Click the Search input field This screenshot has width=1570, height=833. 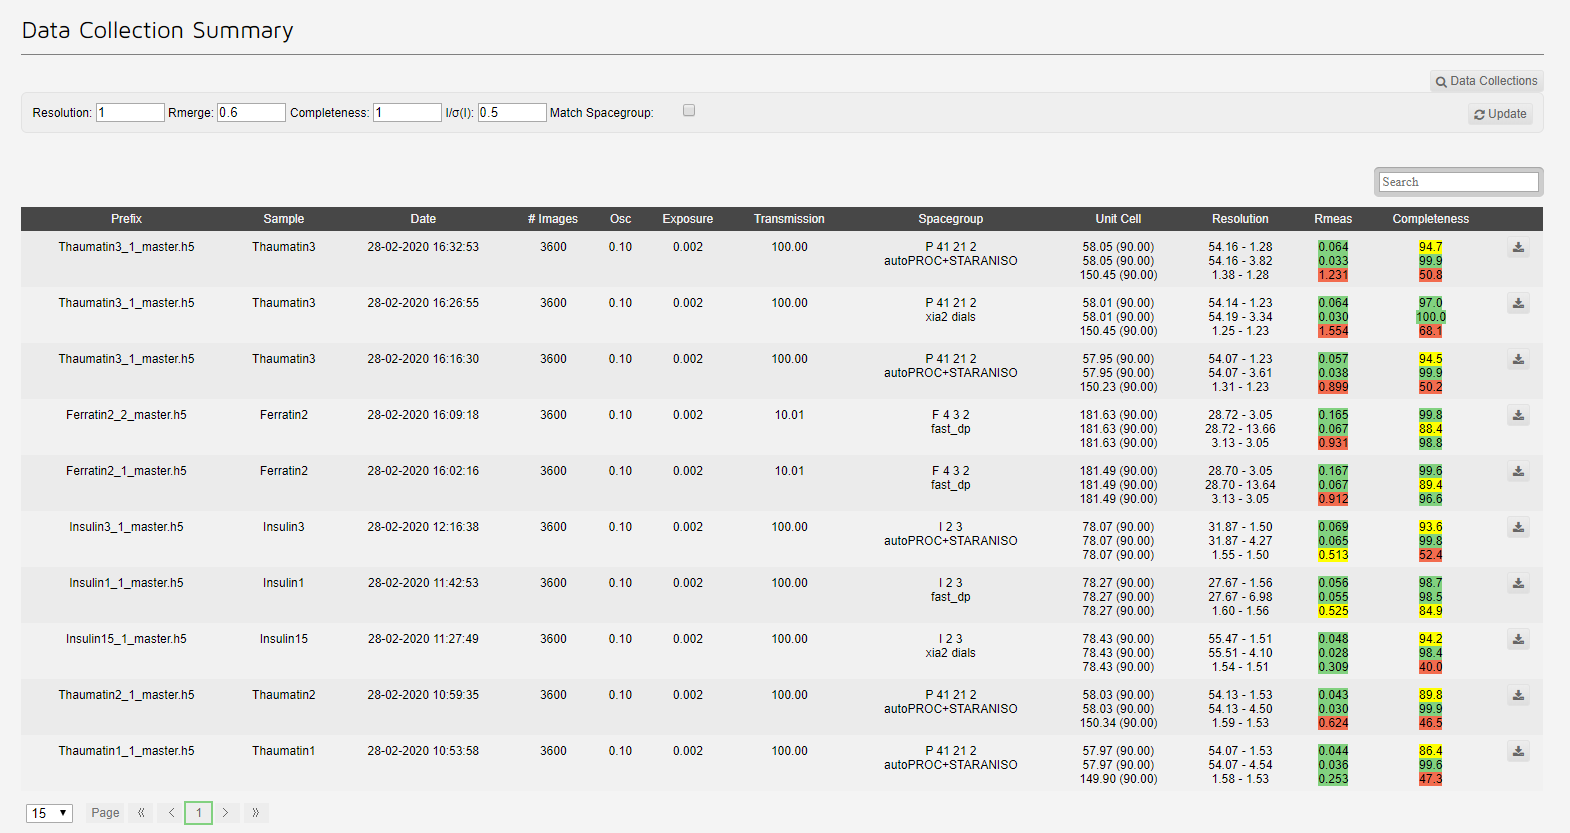tap(1458, 182)
